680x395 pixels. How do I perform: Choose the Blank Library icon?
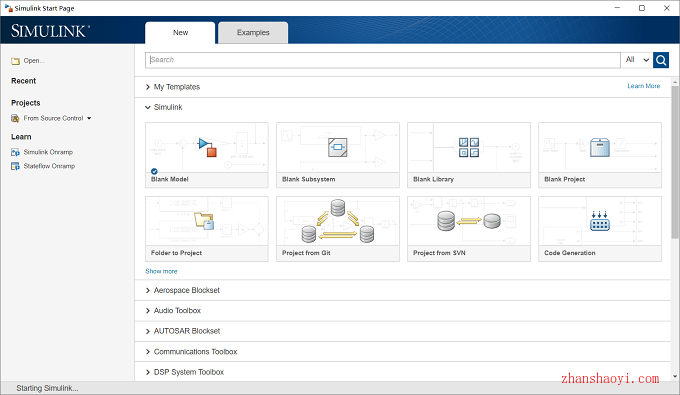[x=469, y=147]
